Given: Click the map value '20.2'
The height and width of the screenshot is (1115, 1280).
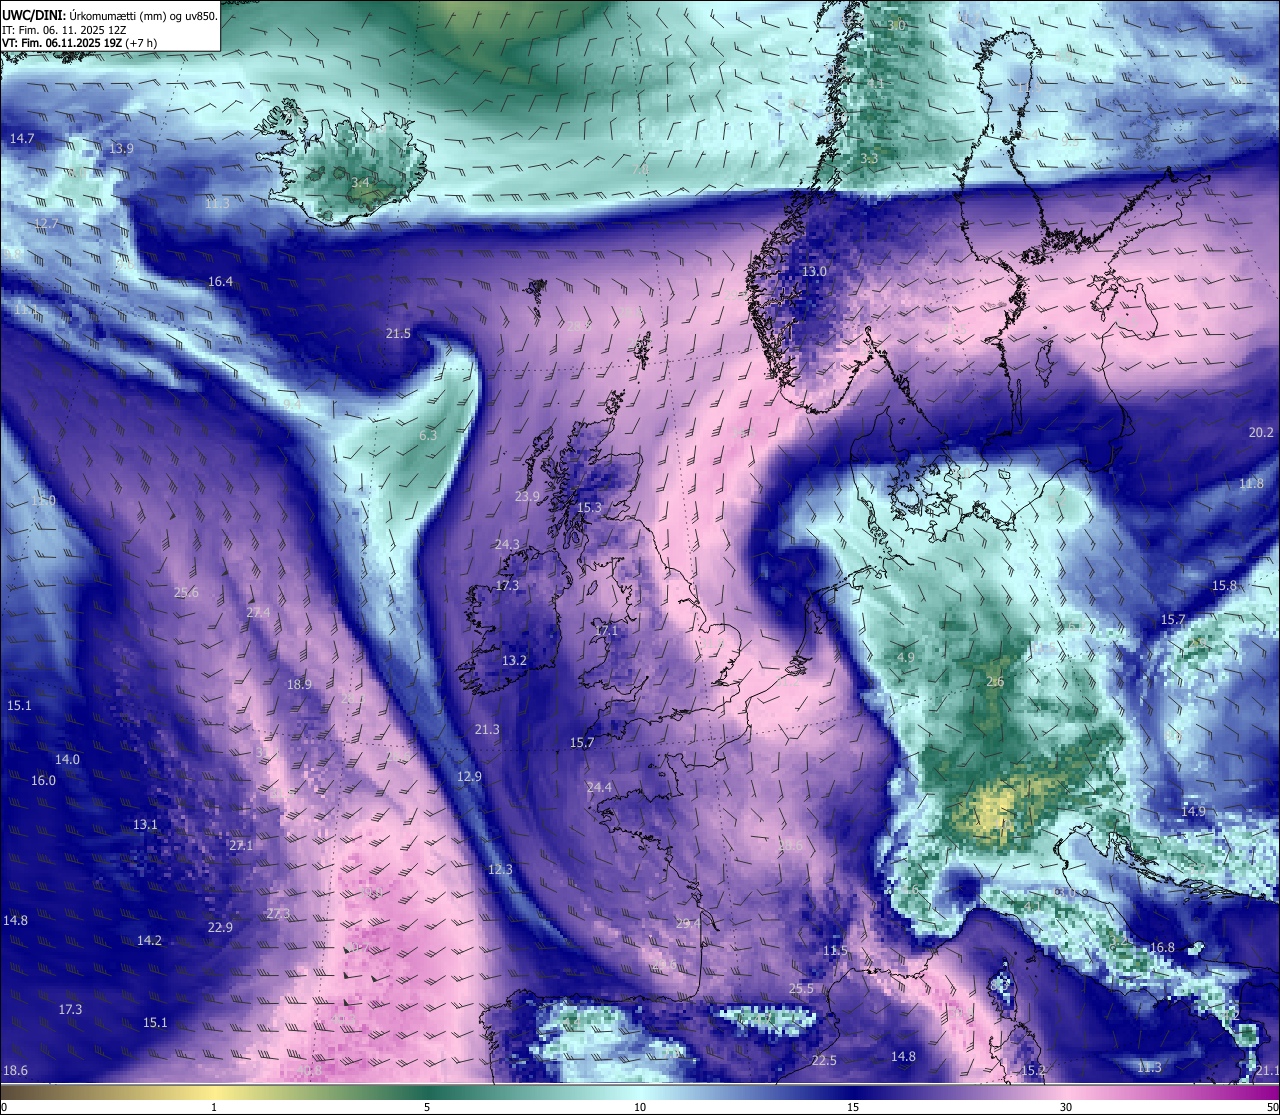Looking at the screenshot, I should tap(1262, 433).
